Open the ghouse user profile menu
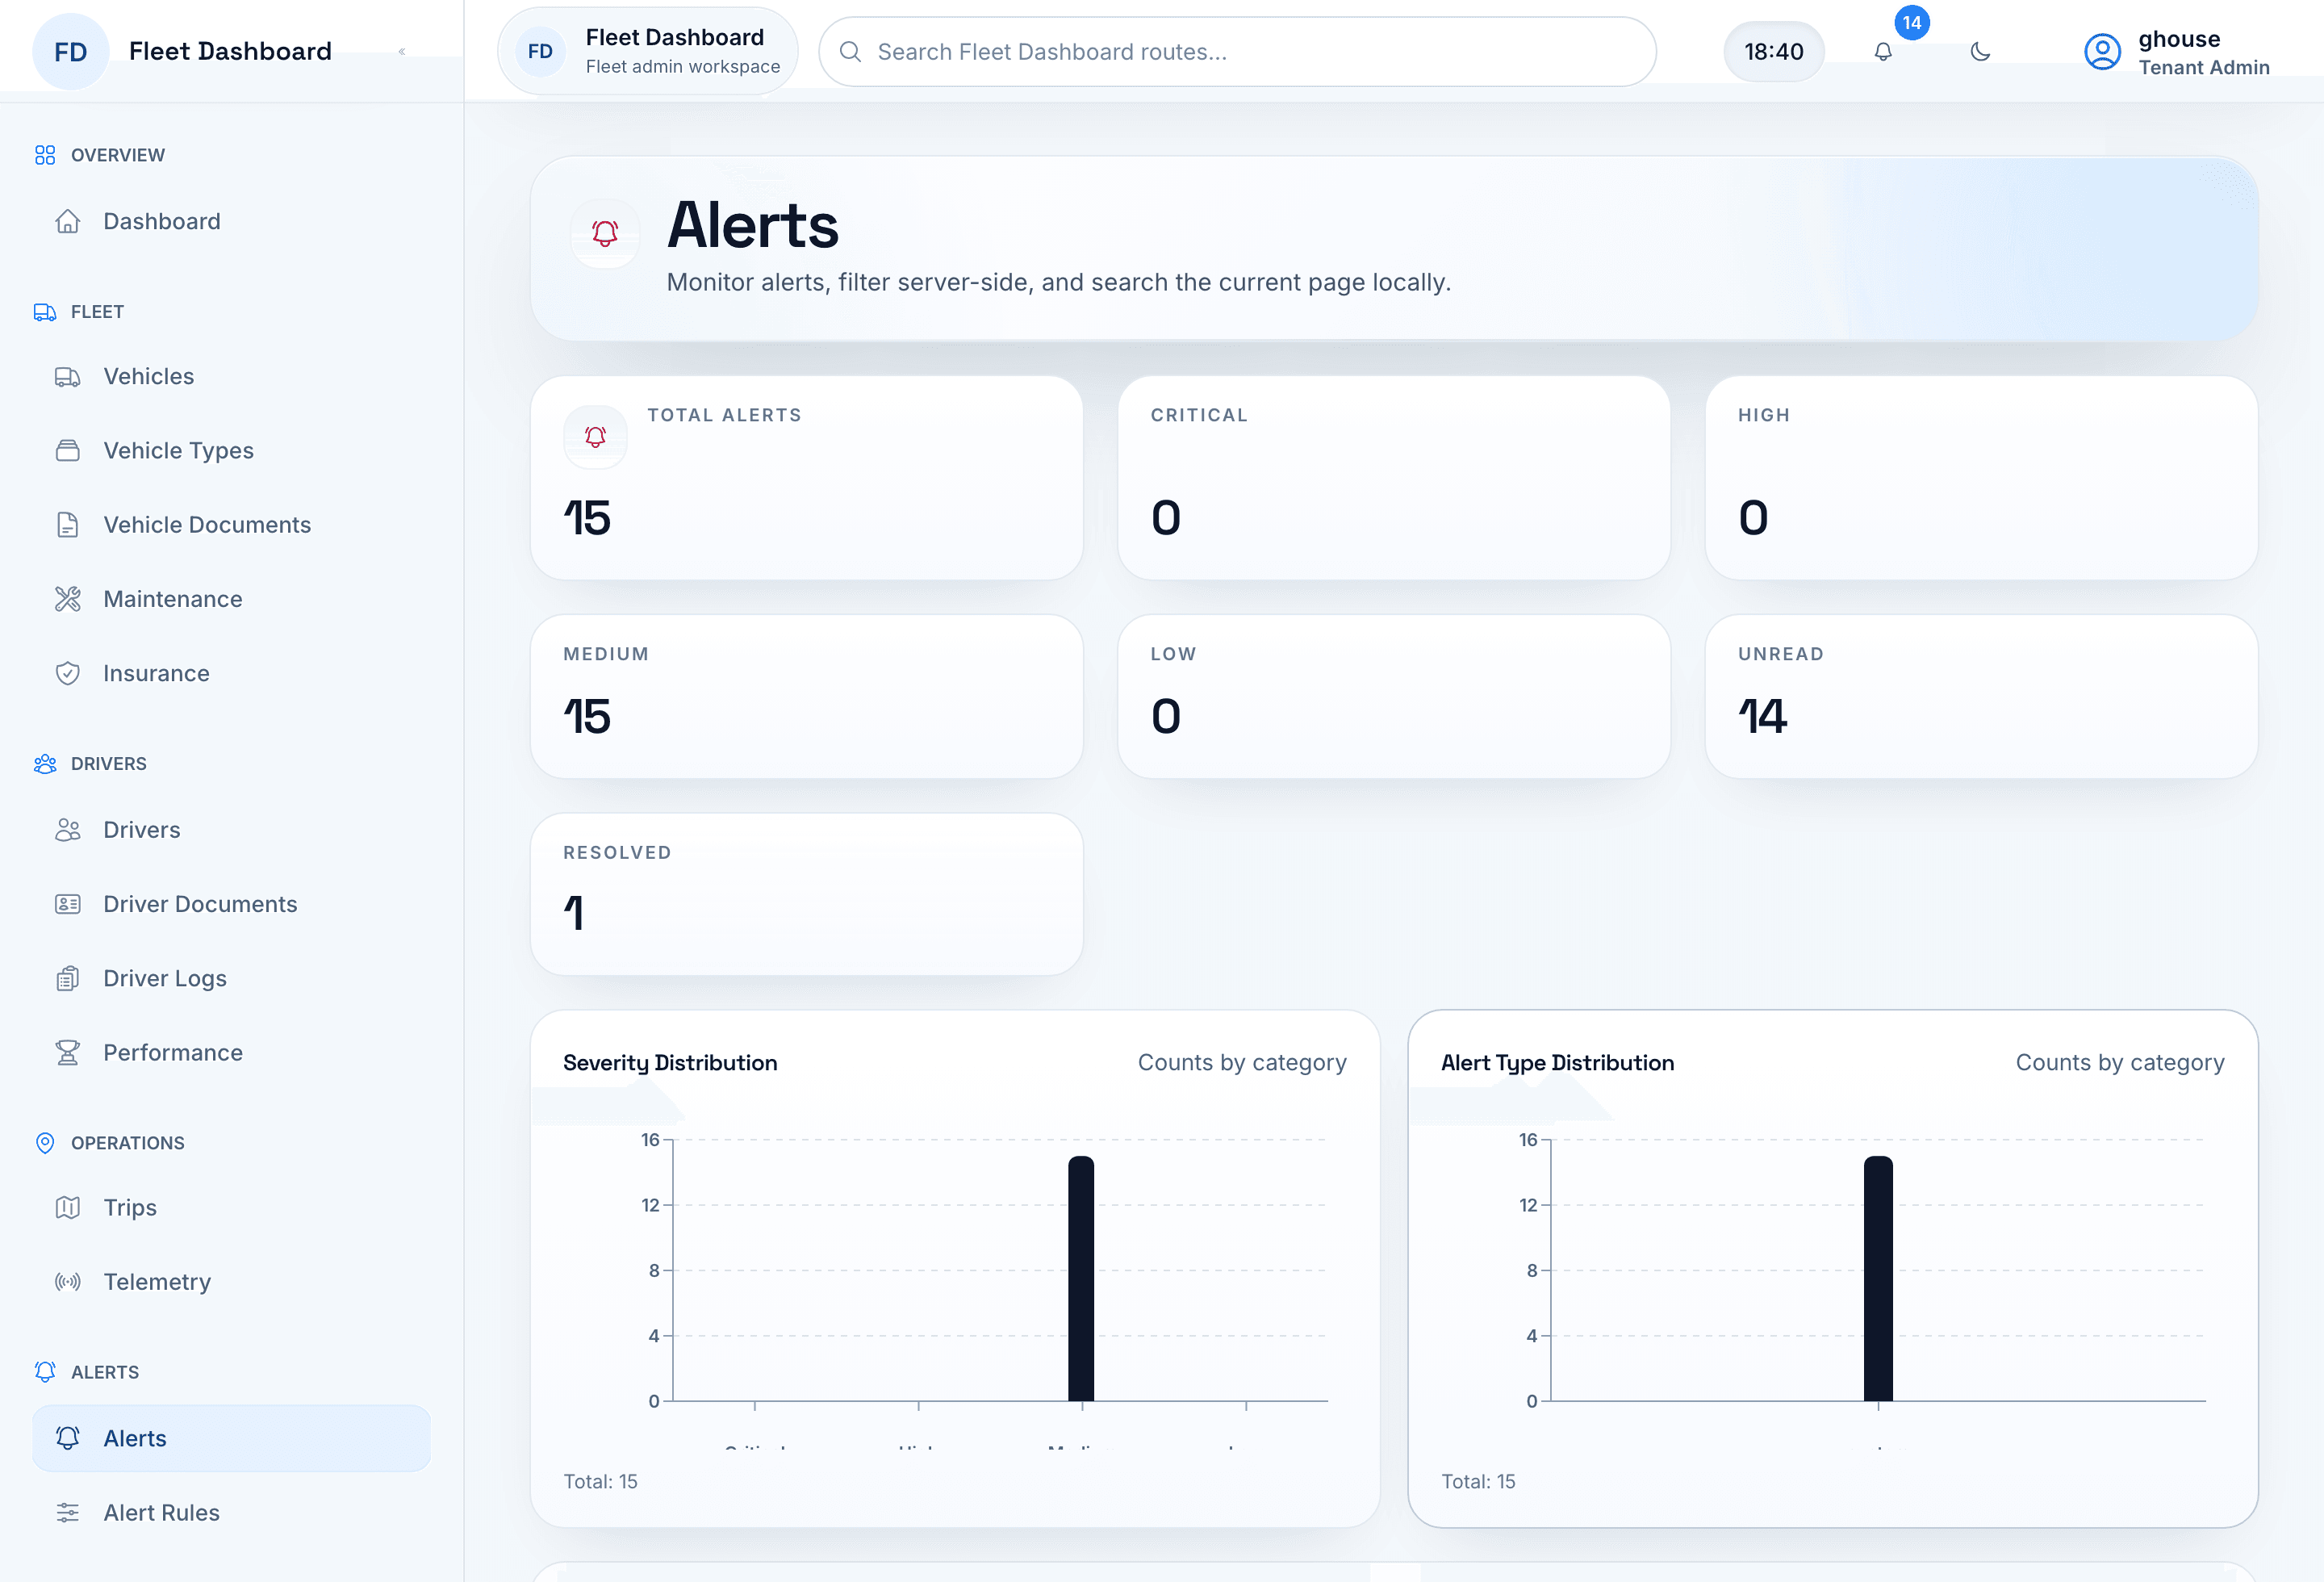Viewport: 2324px width, 1582px height. (2177, 52)
